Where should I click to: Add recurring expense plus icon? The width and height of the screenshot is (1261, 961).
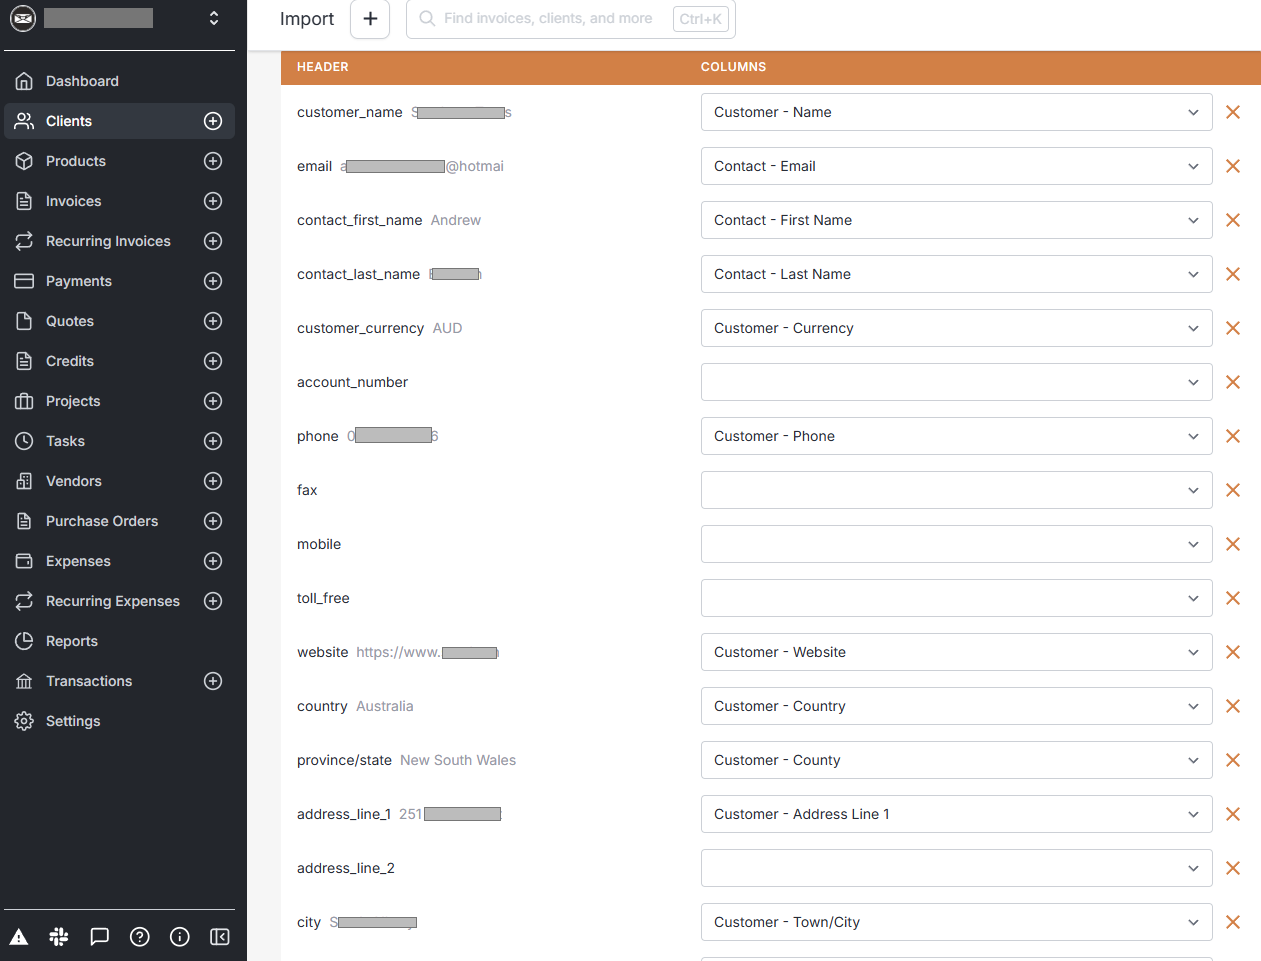(213, 601)
